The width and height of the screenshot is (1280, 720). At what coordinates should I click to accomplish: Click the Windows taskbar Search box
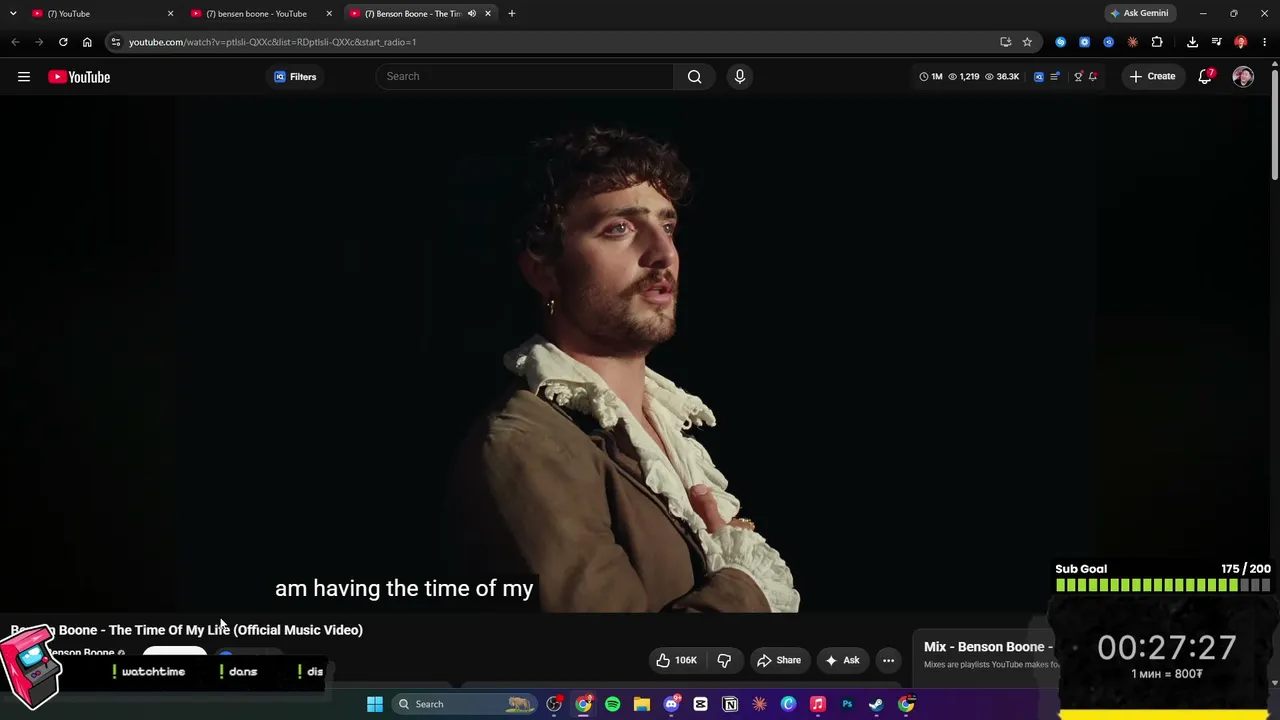coord(465,704)
